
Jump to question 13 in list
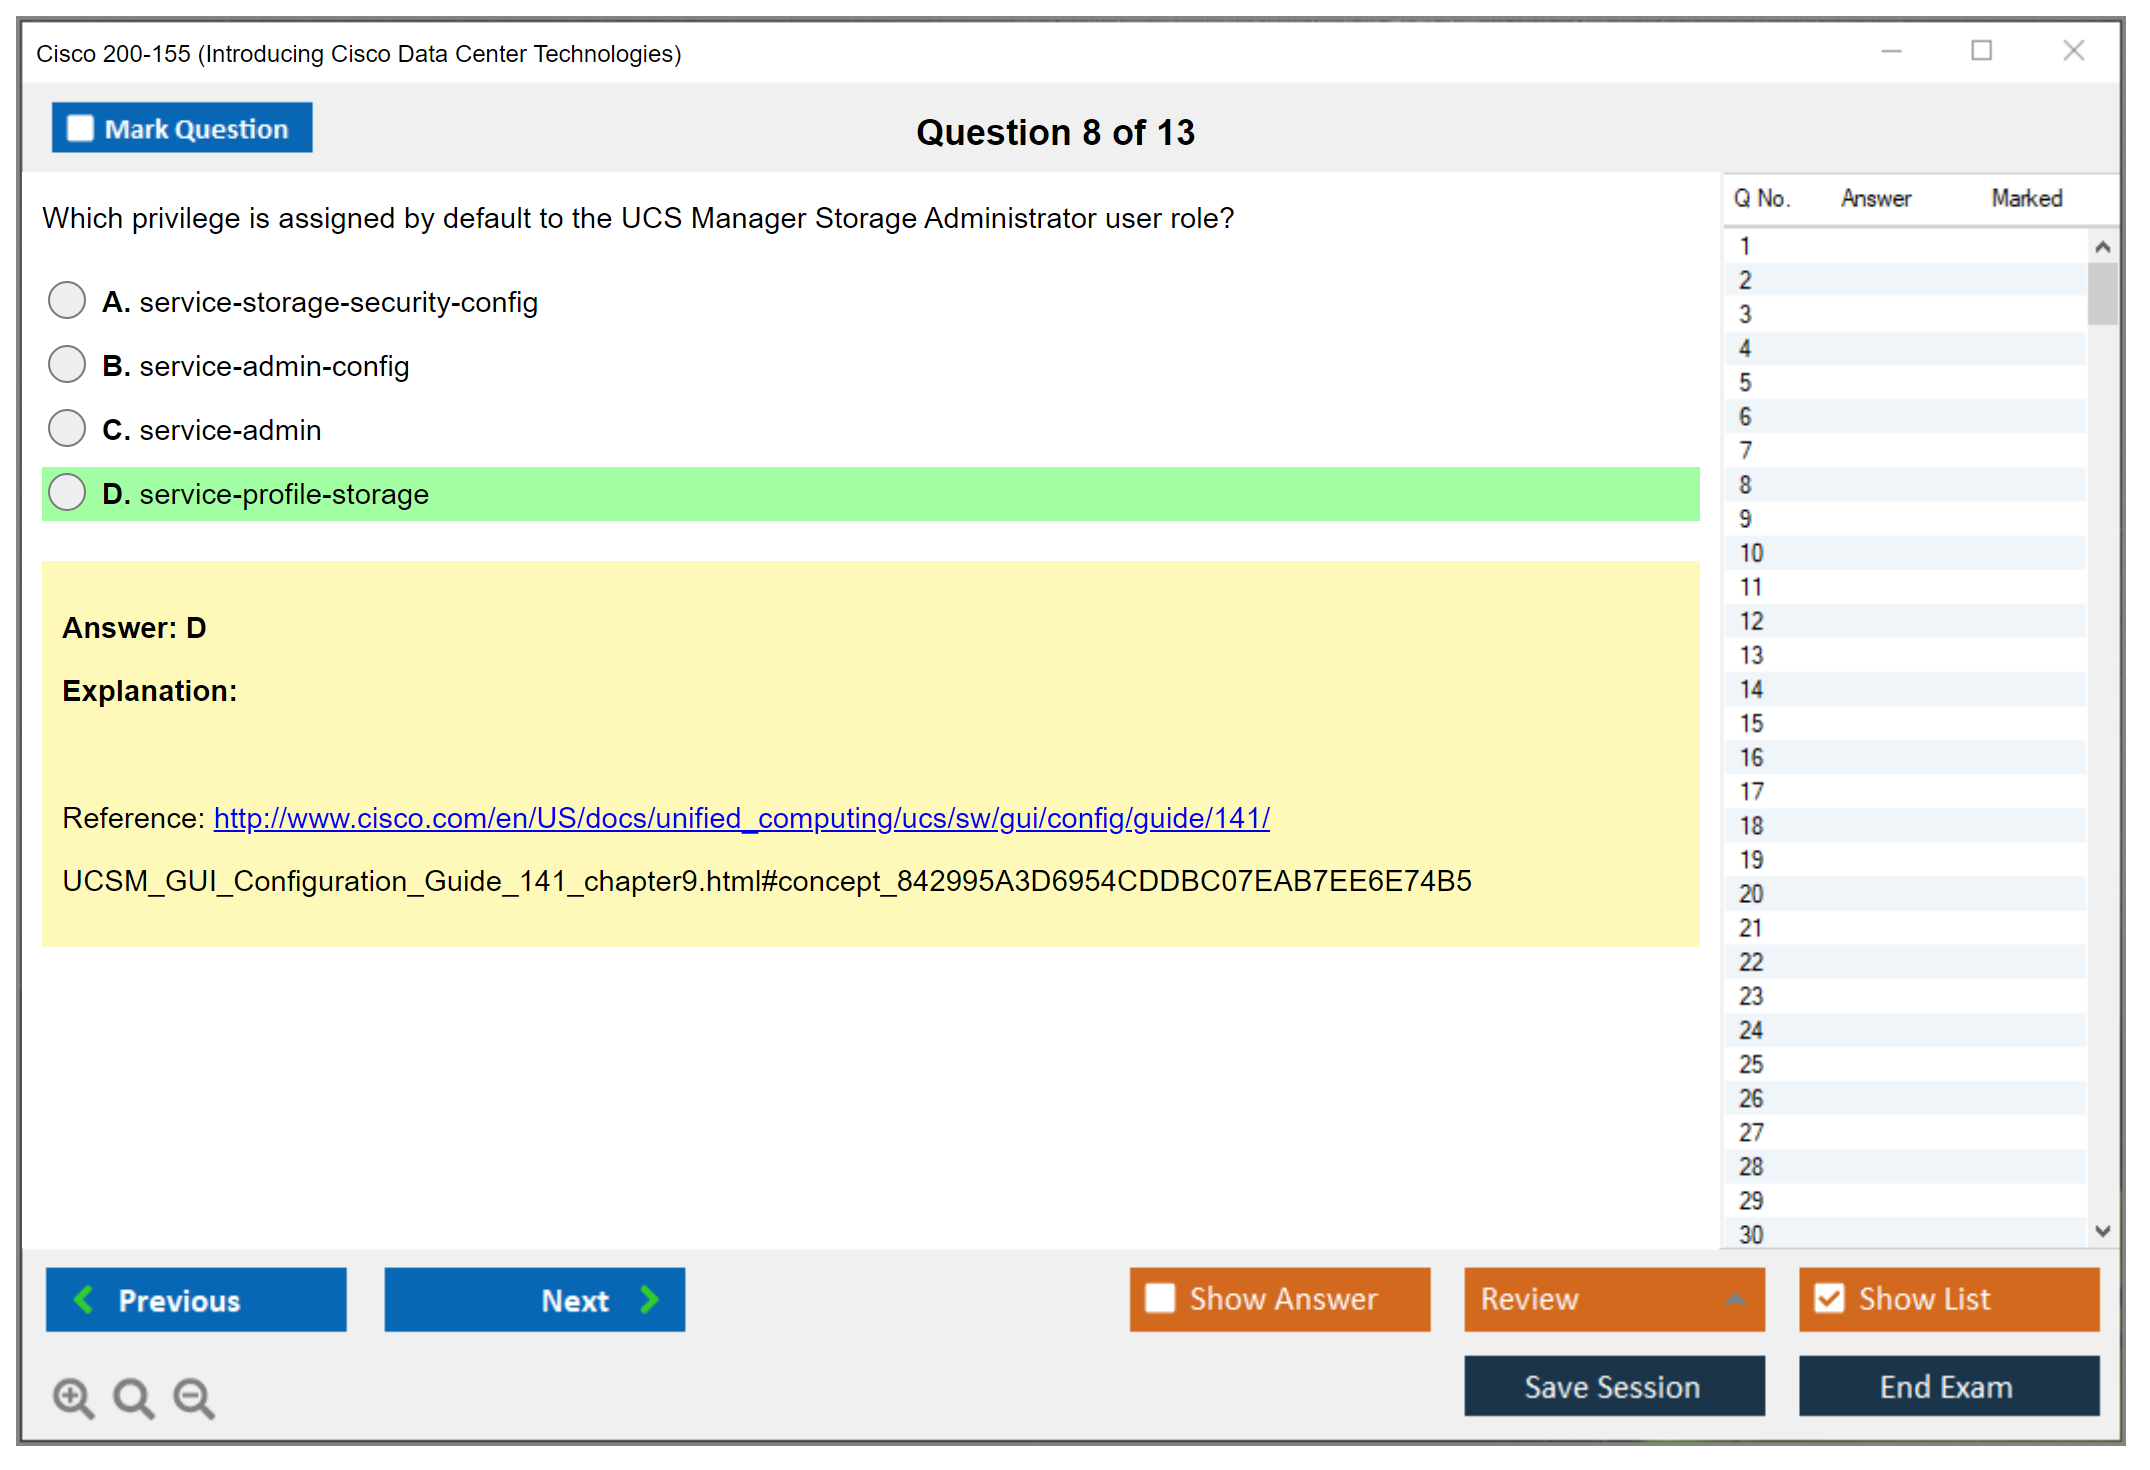tap(1751, 656)
